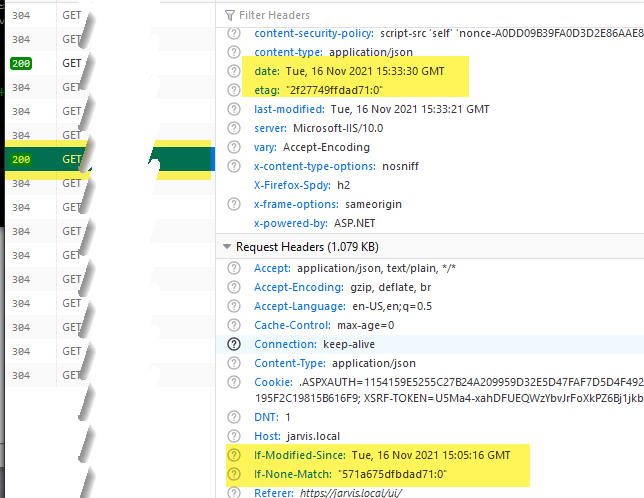
Task: Open help icon for Connection header
Action: point(234,344)
